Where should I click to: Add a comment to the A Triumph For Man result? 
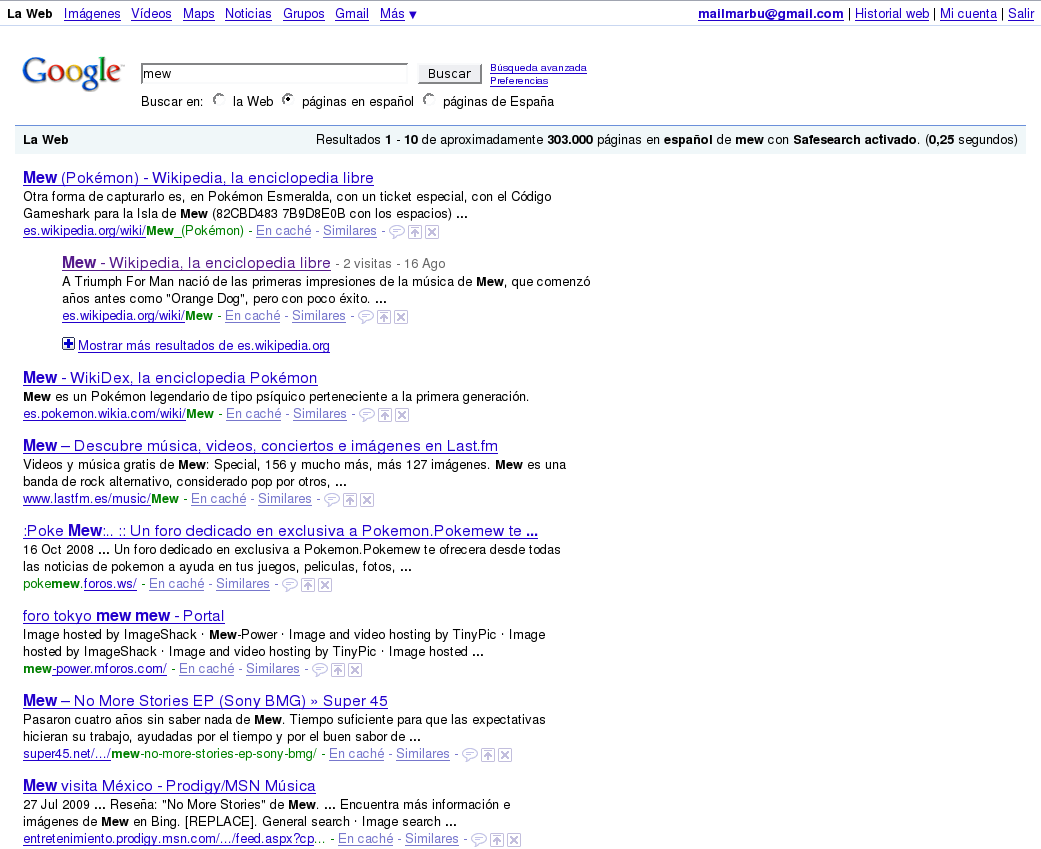[366, 317]
